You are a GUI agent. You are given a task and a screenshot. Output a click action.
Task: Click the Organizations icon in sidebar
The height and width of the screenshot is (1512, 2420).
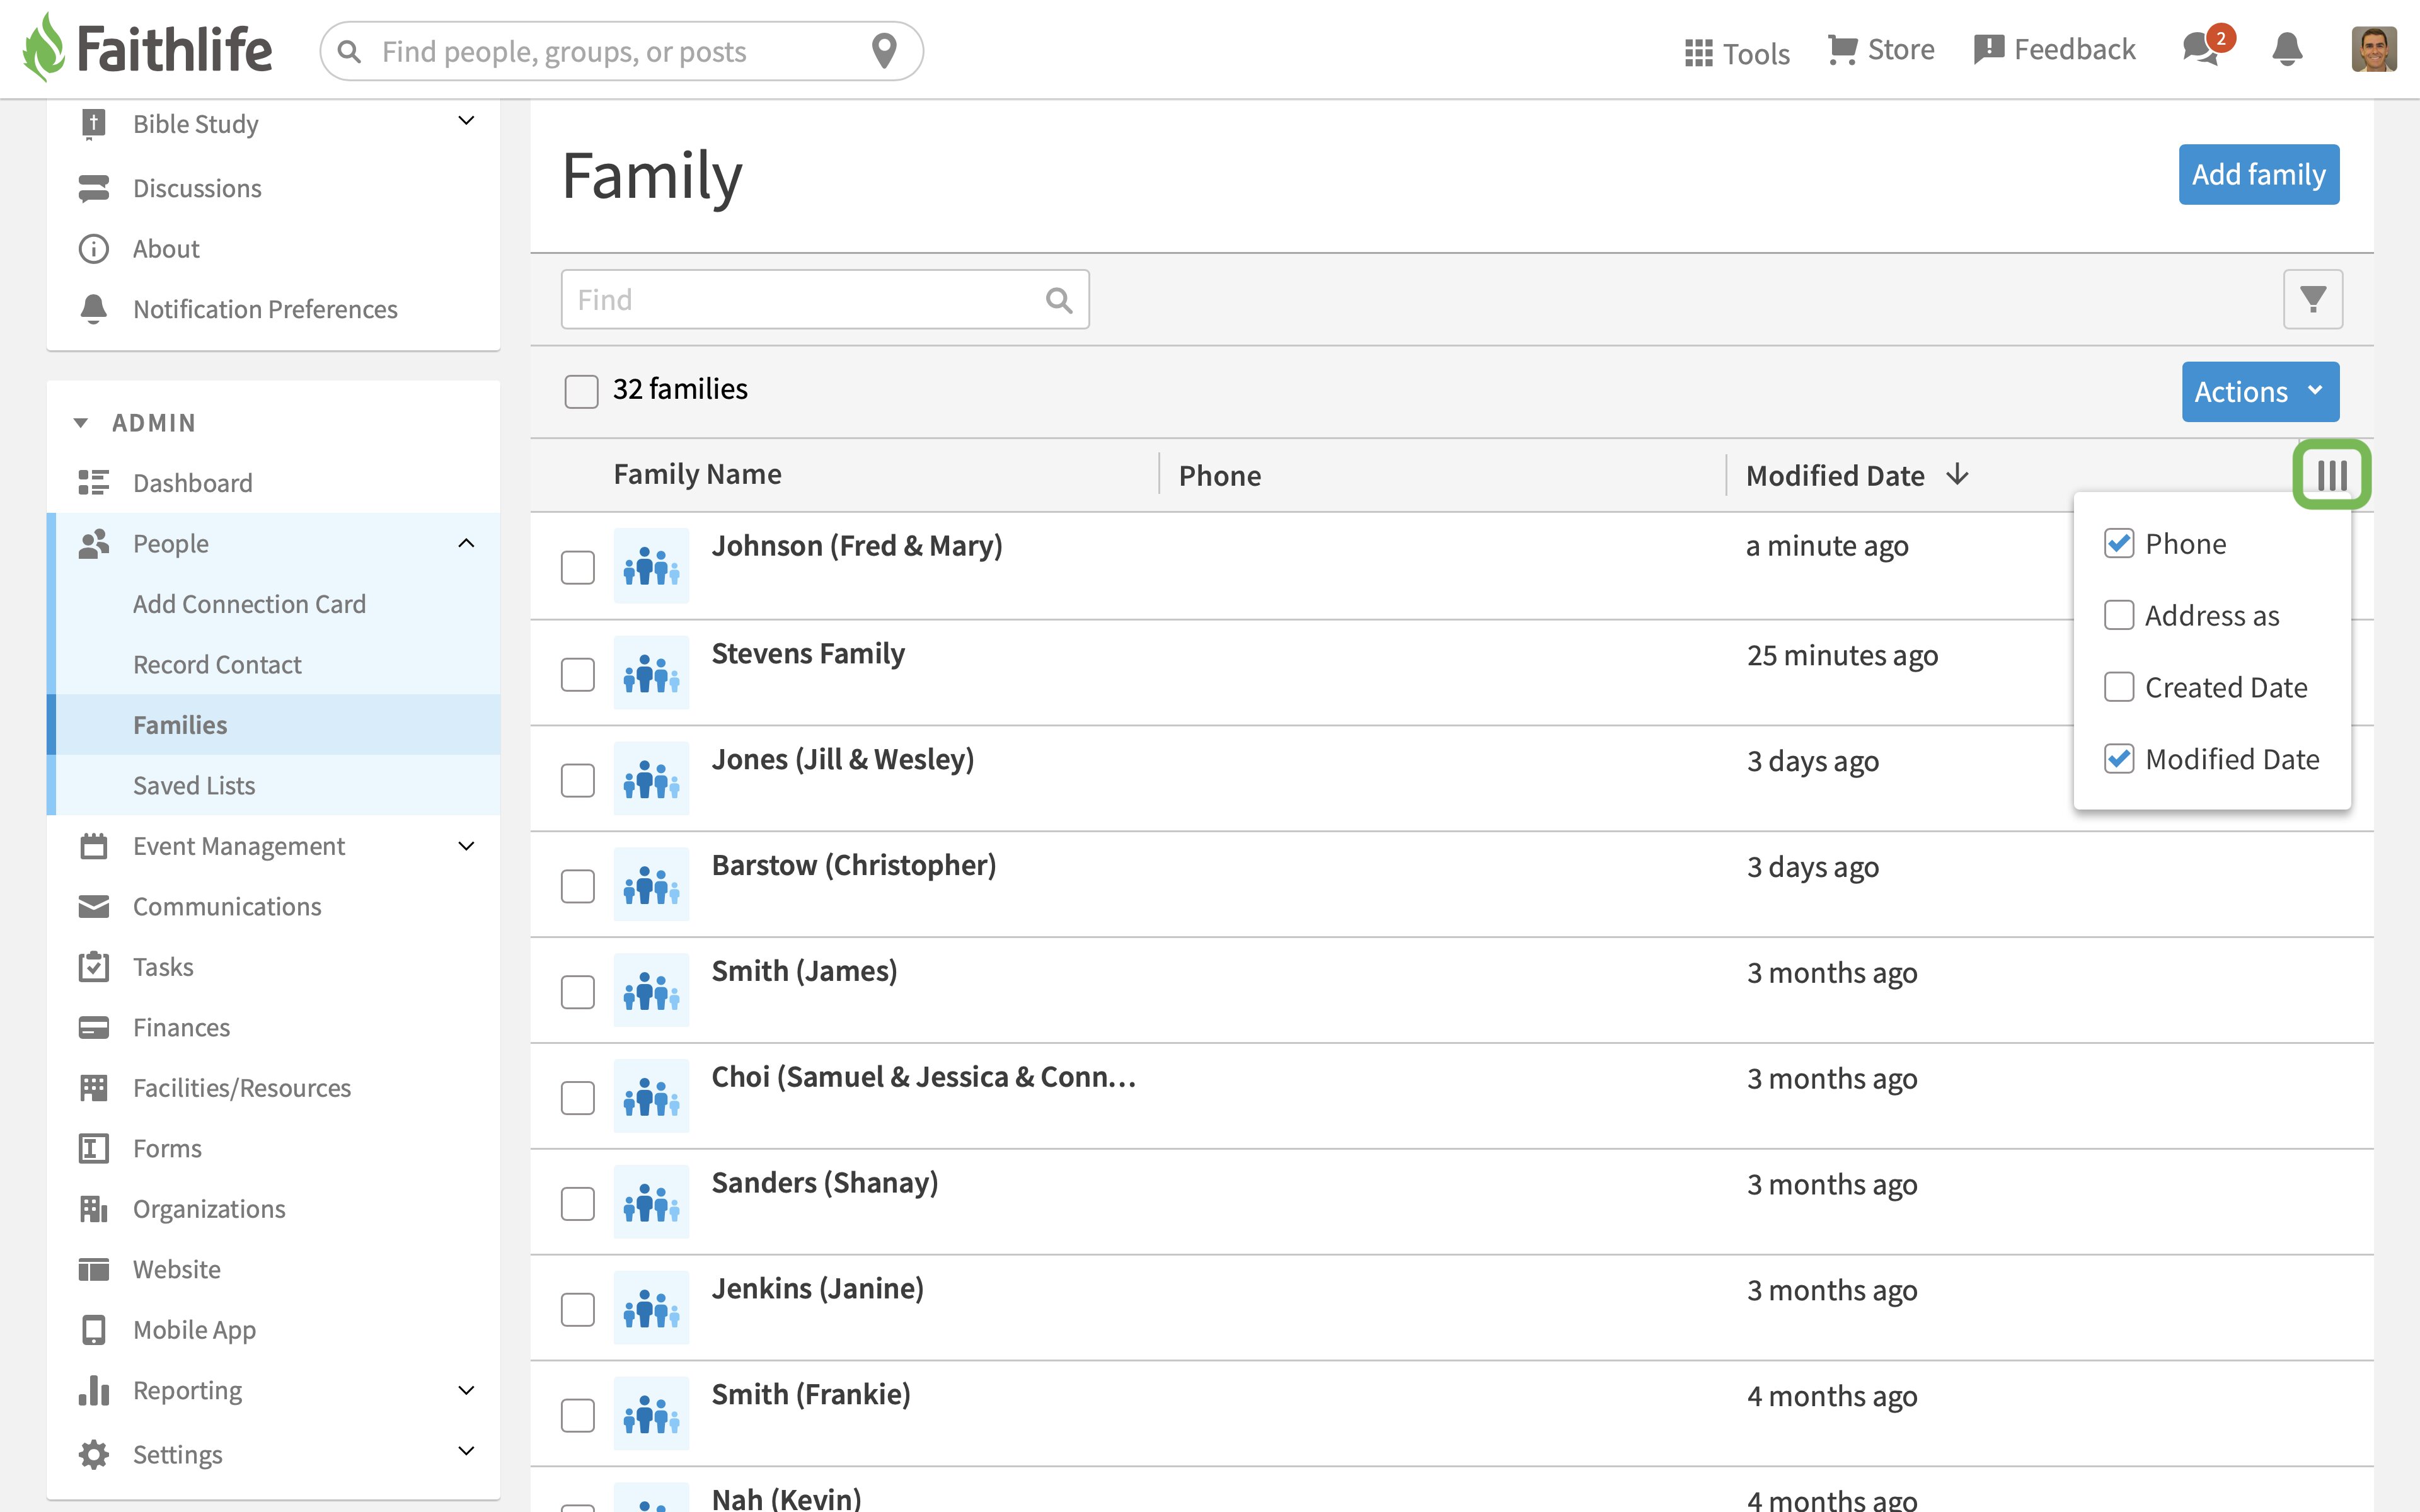click(94, 1209)
